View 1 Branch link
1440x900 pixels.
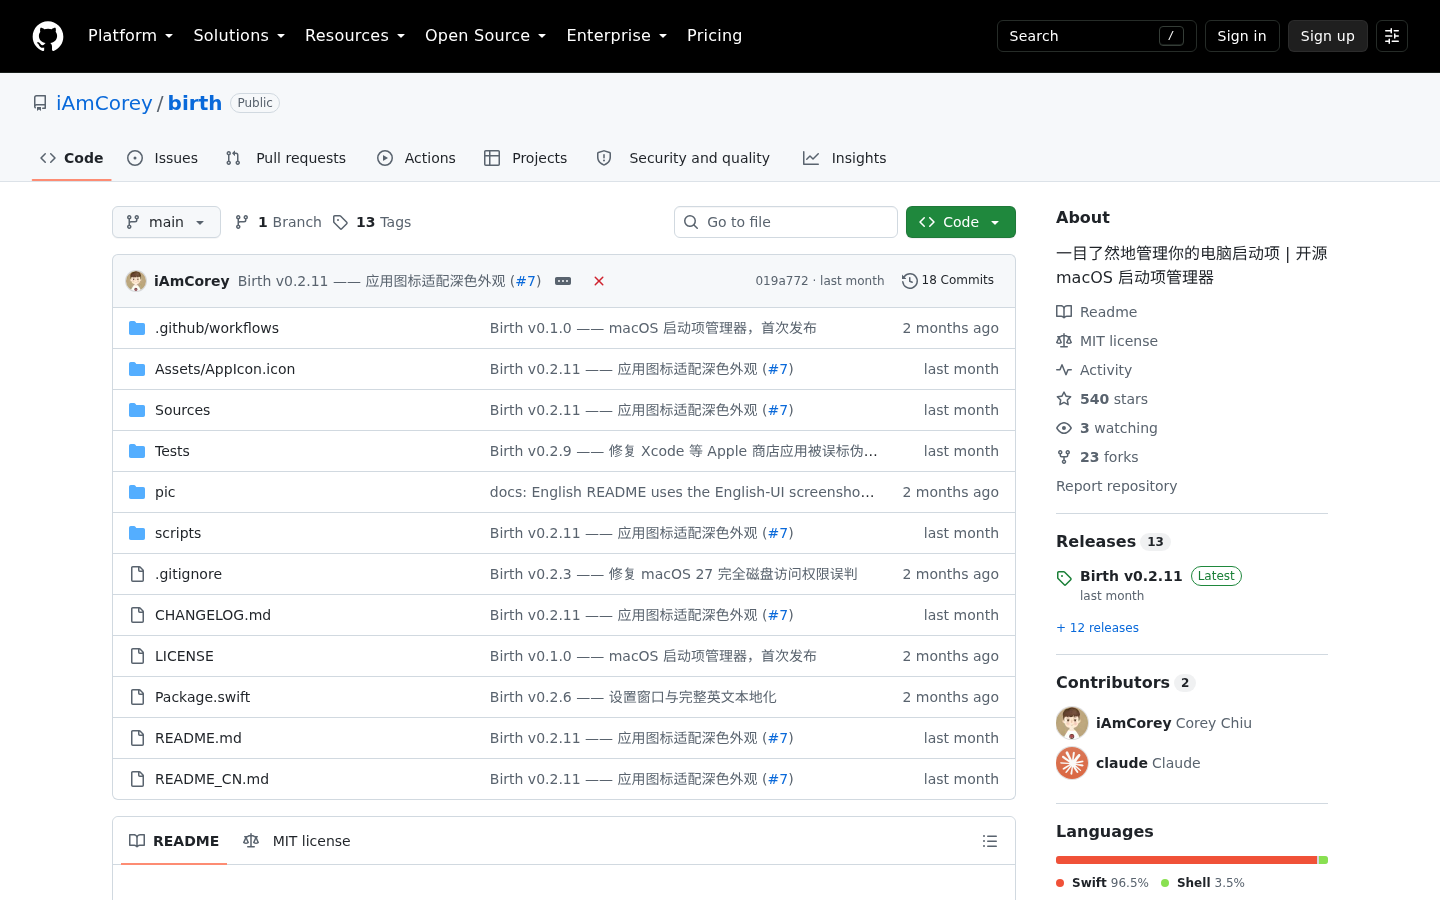click(x=278, y=222)
